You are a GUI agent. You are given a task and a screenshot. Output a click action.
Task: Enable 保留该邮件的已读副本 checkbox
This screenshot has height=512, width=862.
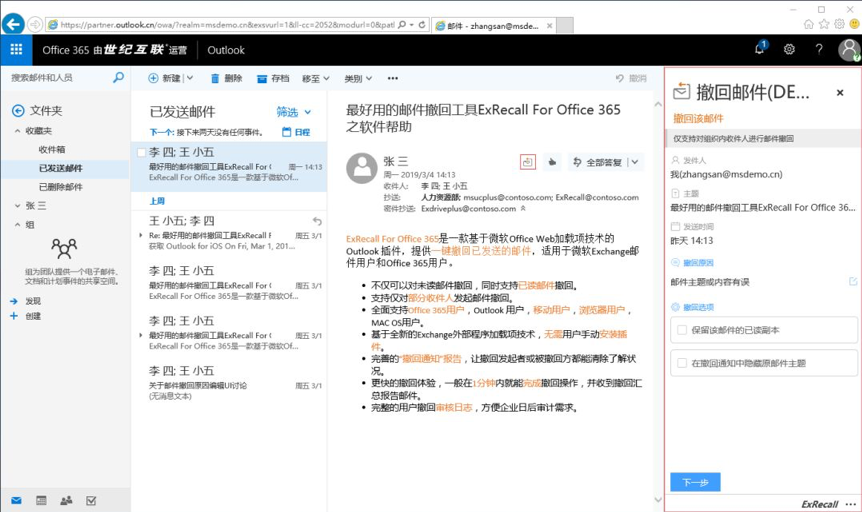tap(682, 330)
